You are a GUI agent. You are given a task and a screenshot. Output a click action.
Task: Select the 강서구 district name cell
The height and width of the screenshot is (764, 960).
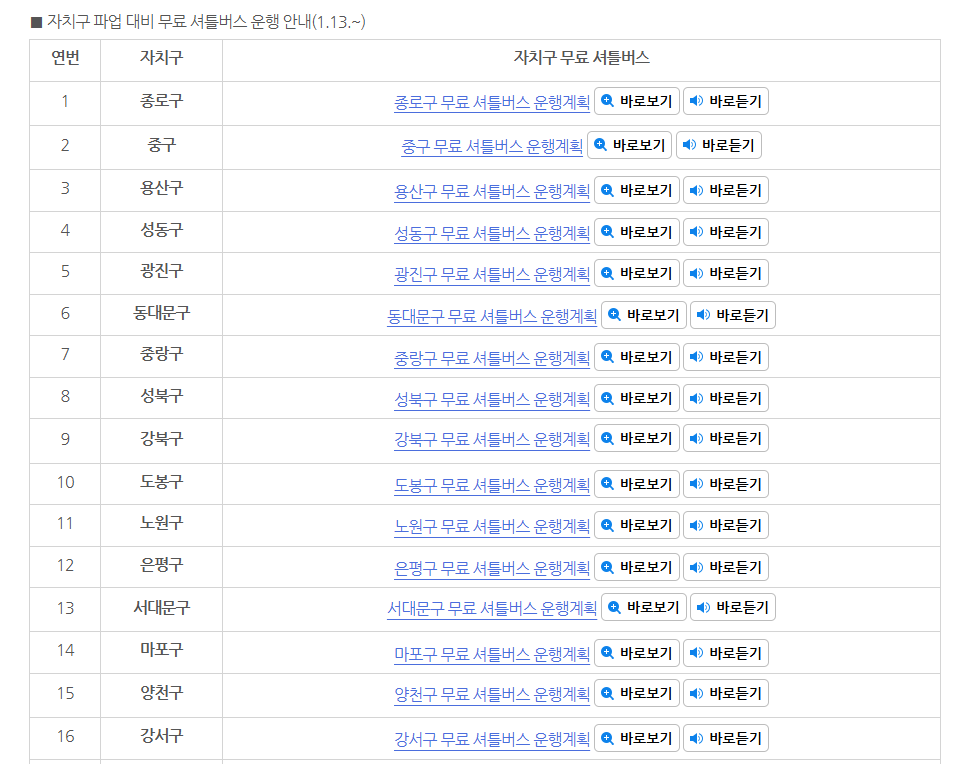point(161,736)
